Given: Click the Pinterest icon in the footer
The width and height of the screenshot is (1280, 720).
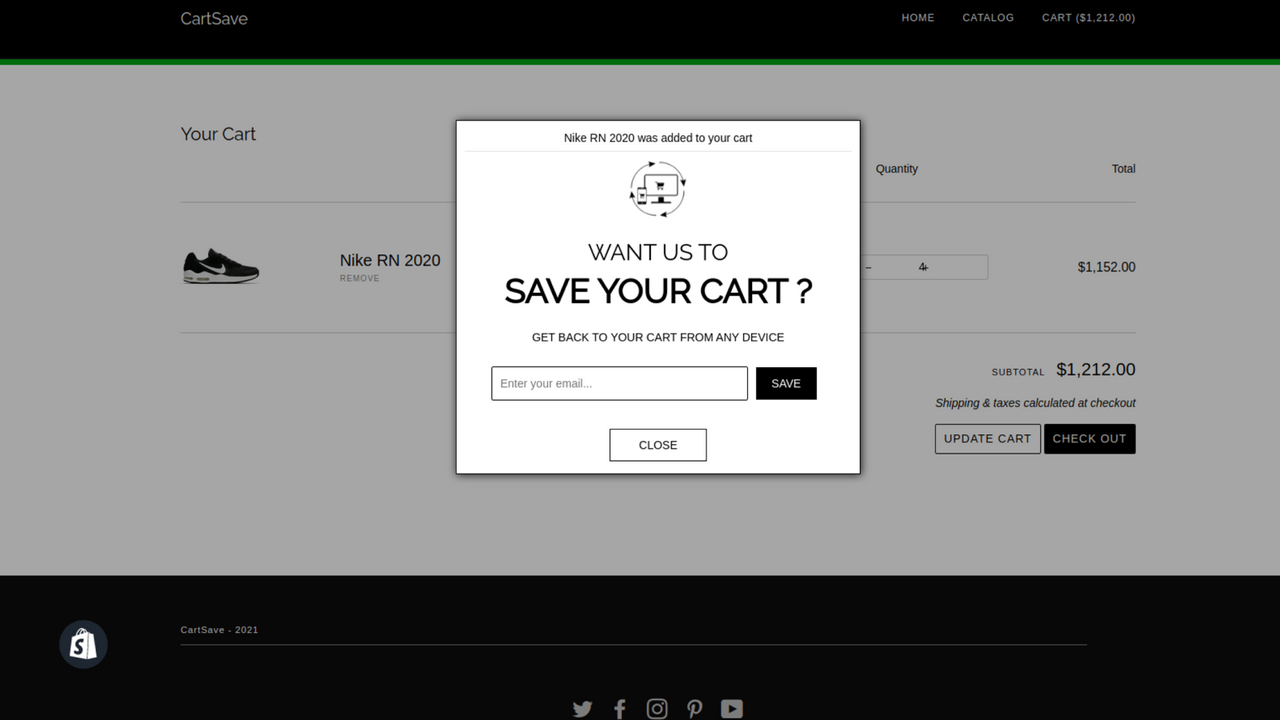Looking at the screenshot, I should tap(694, 708).
